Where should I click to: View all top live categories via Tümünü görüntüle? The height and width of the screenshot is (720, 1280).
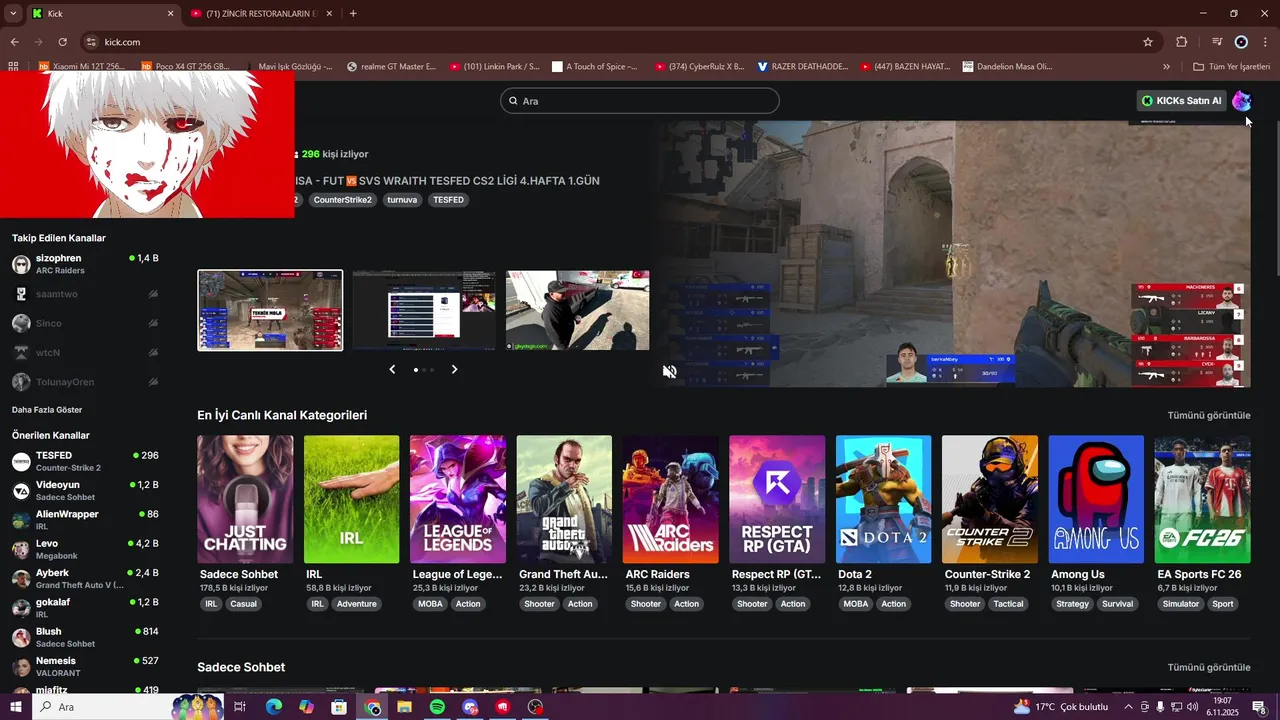pos(1209,415)
